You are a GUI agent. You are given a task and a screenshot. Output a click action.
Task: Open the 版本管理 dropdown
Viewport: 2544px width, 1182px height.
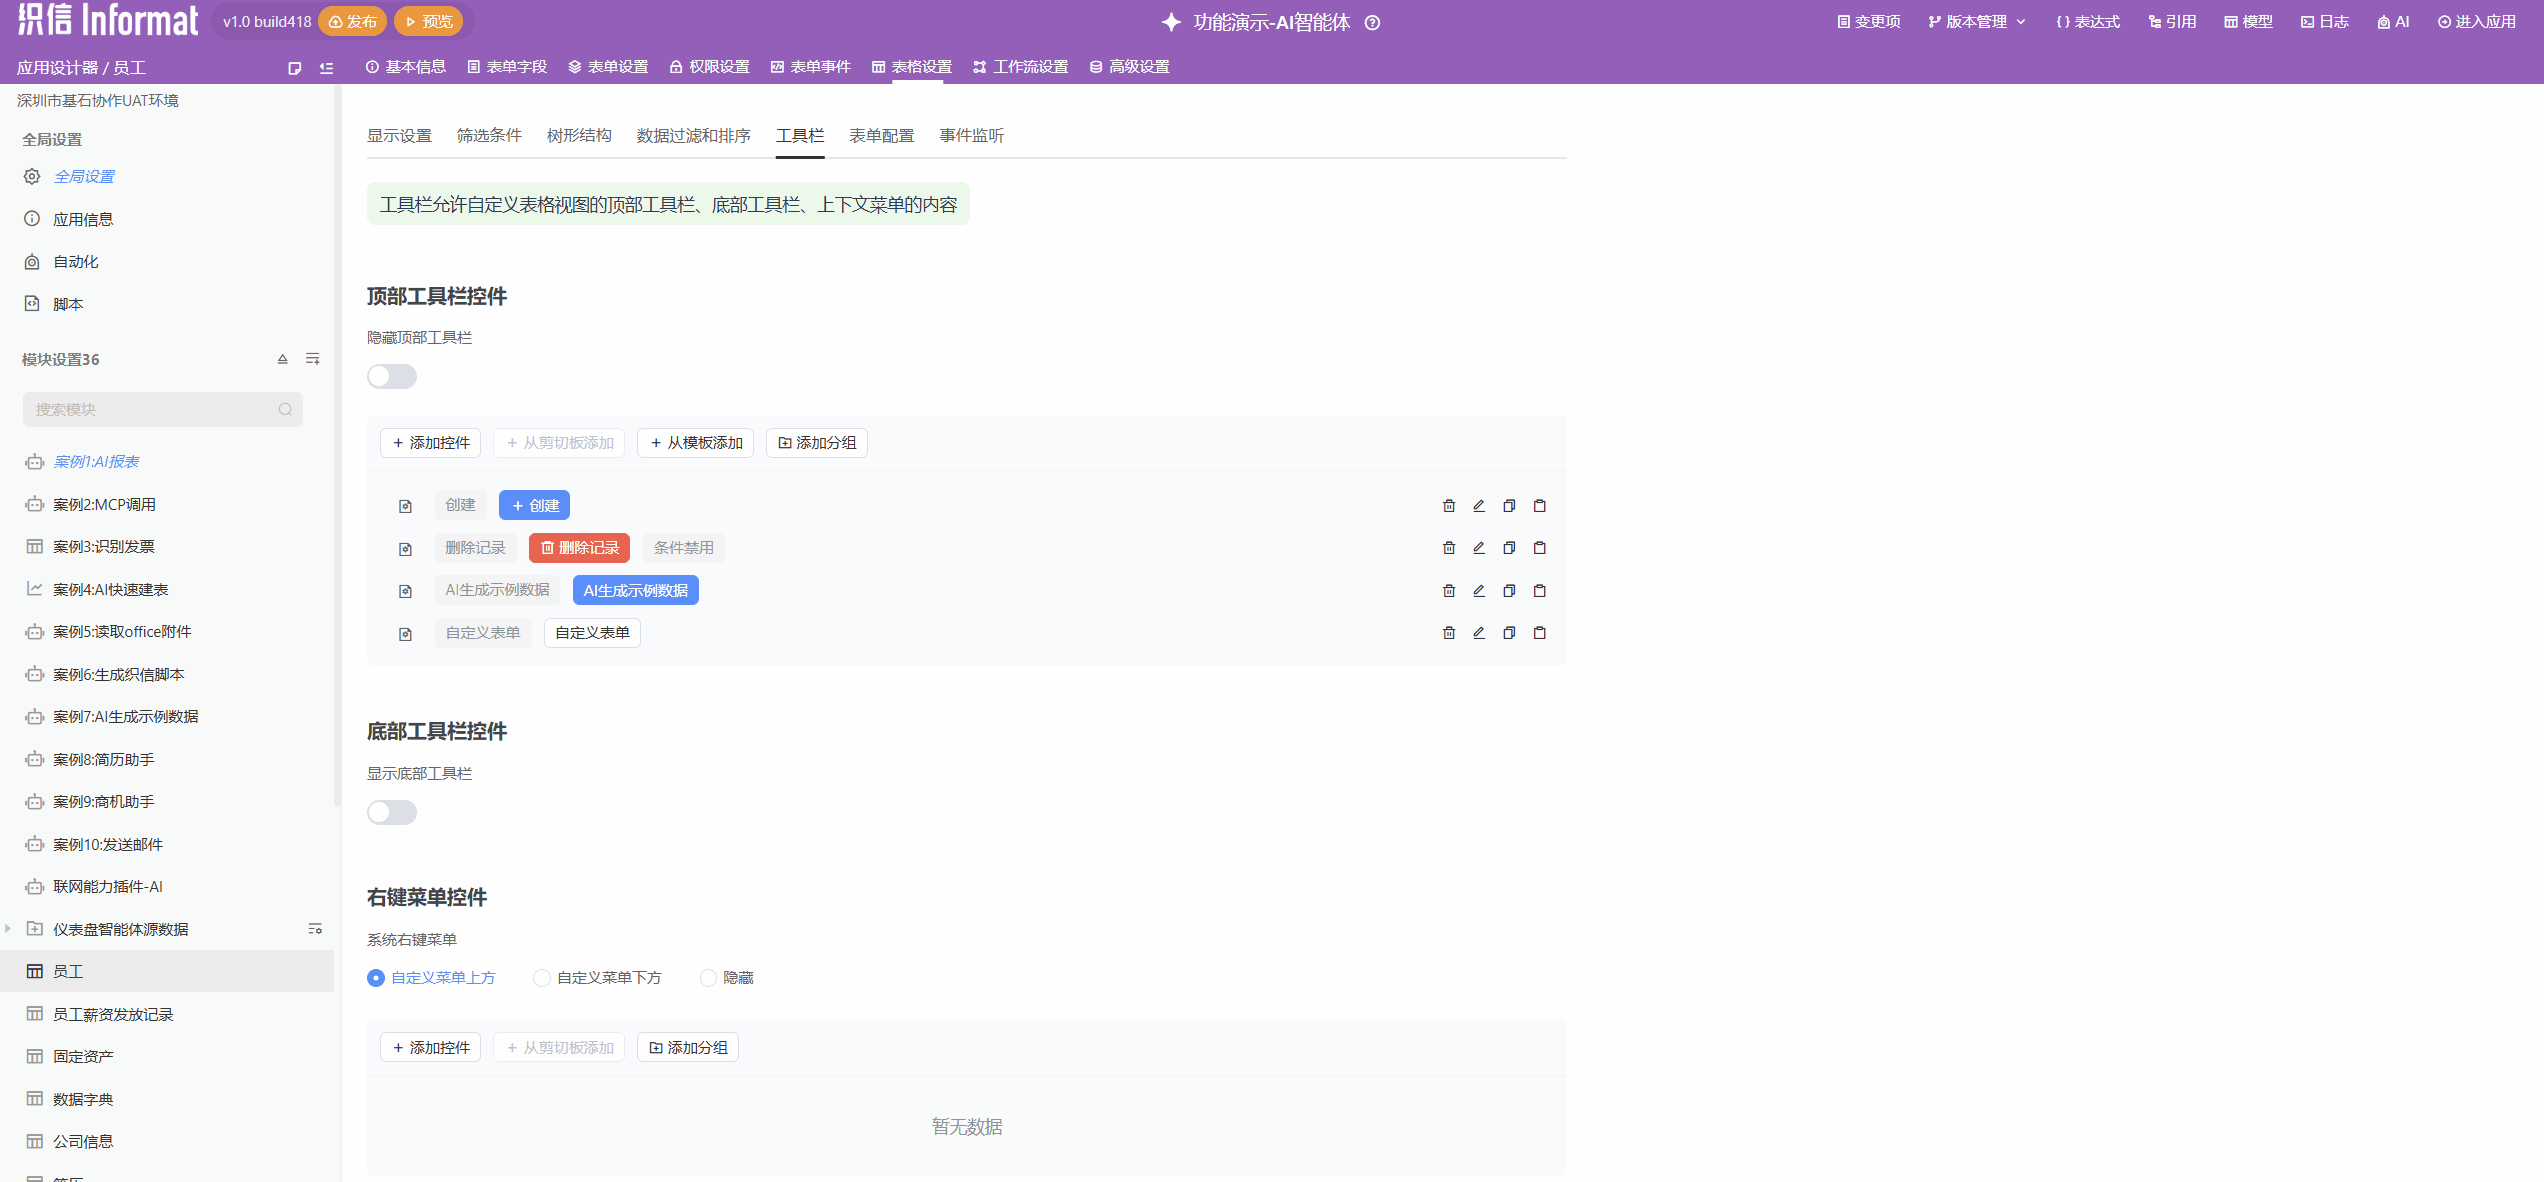point(1977,22)
